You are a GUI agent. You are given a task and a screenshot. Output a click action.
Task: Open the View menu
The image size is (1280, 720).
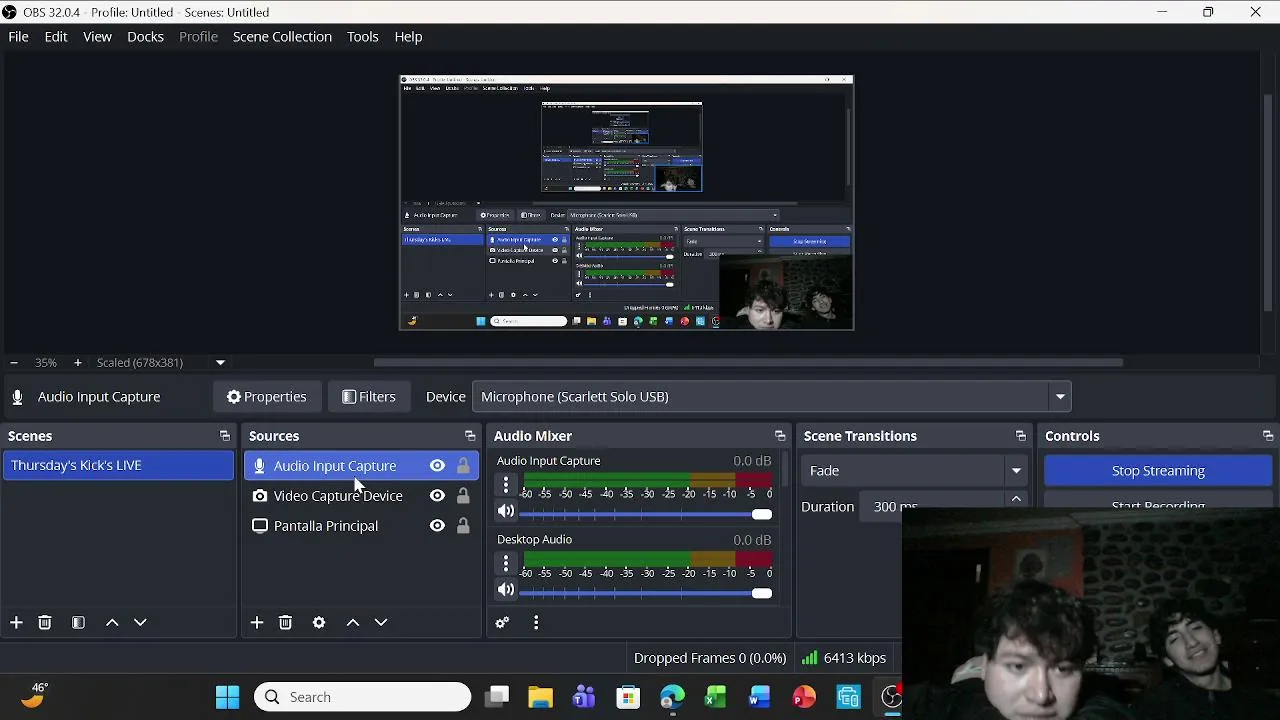(x=97, y=37)
